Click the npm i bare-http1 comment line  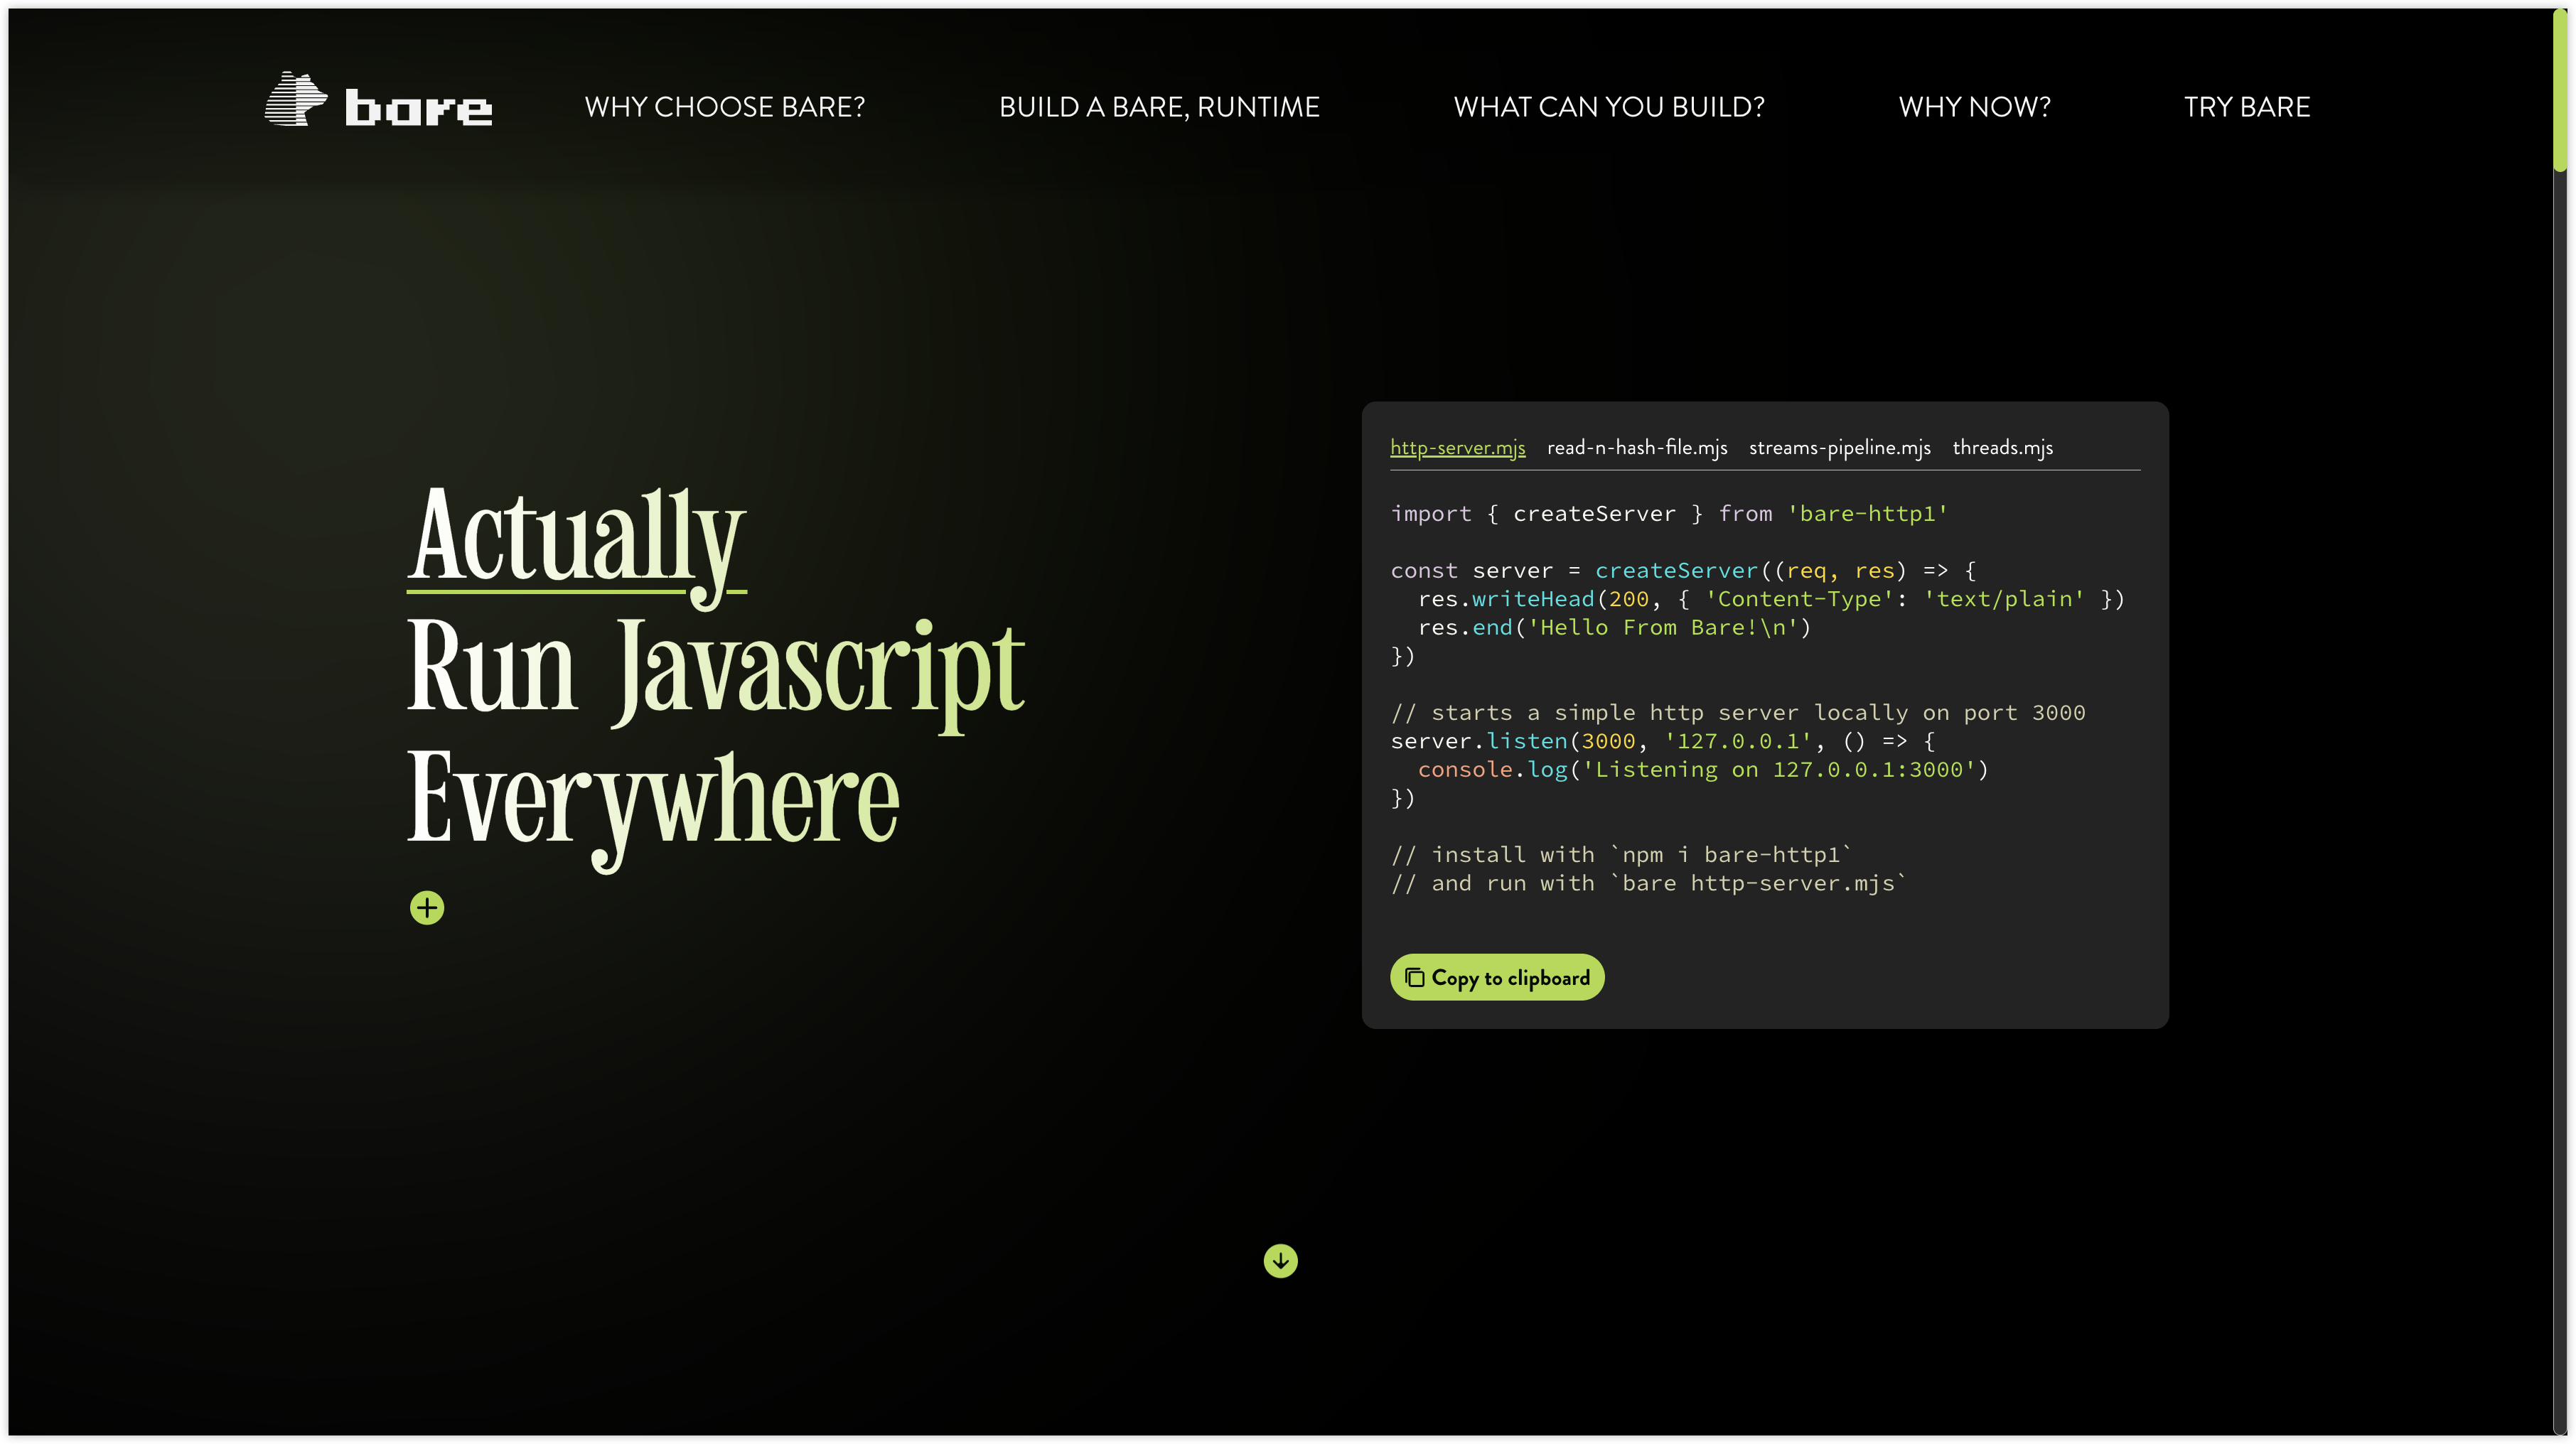click(x=1621, y=855)
